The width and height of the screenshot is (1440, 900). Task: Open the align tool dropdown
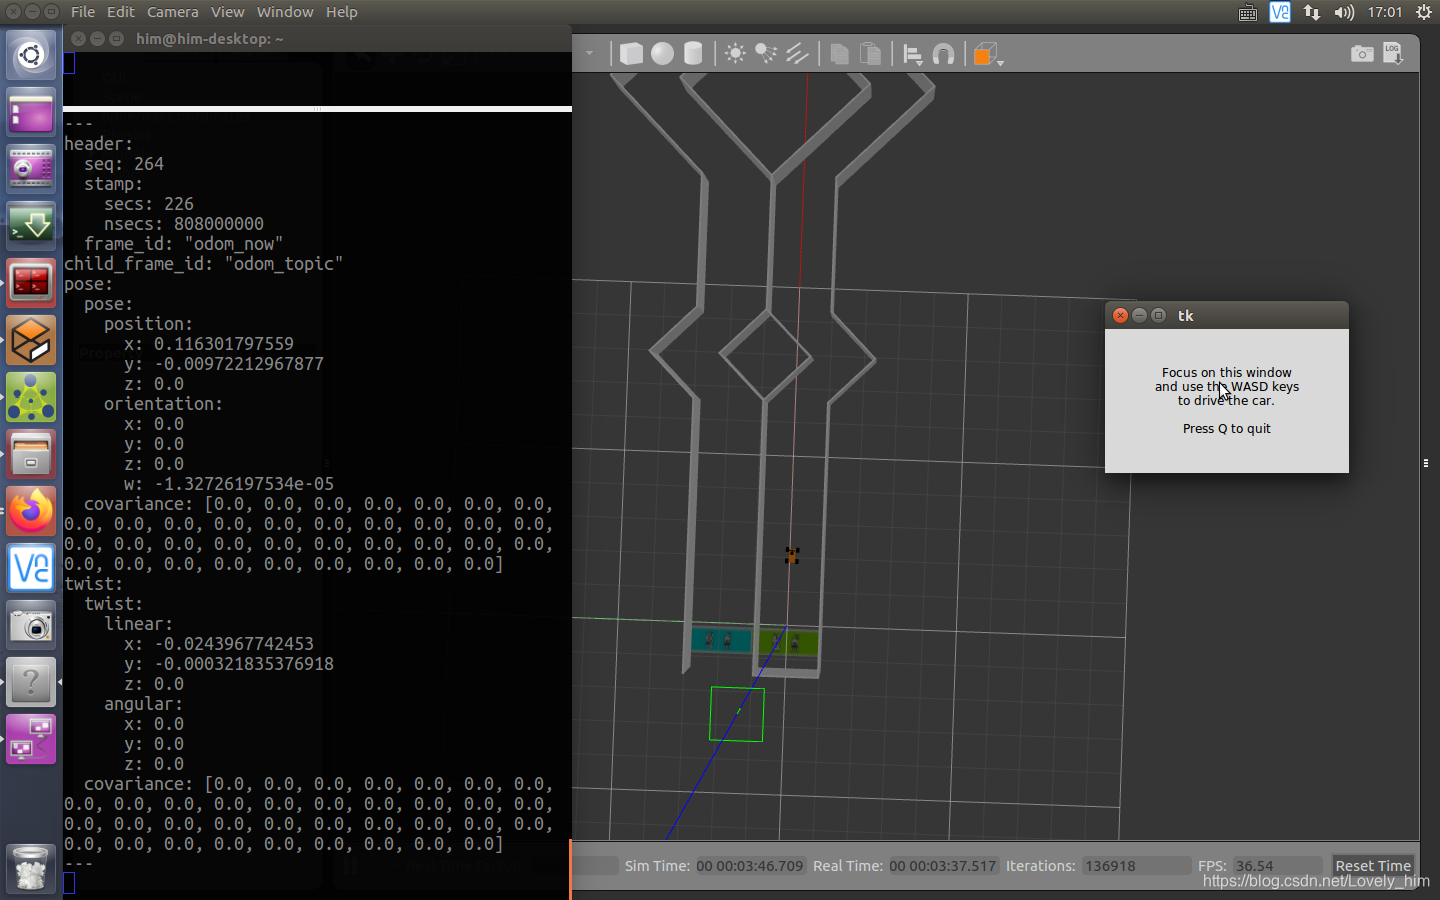913,54
